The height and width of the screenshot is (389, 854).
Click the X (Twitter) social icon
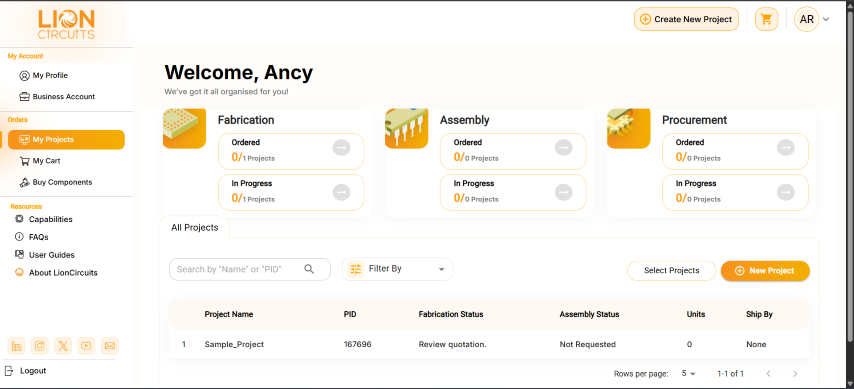63,346
